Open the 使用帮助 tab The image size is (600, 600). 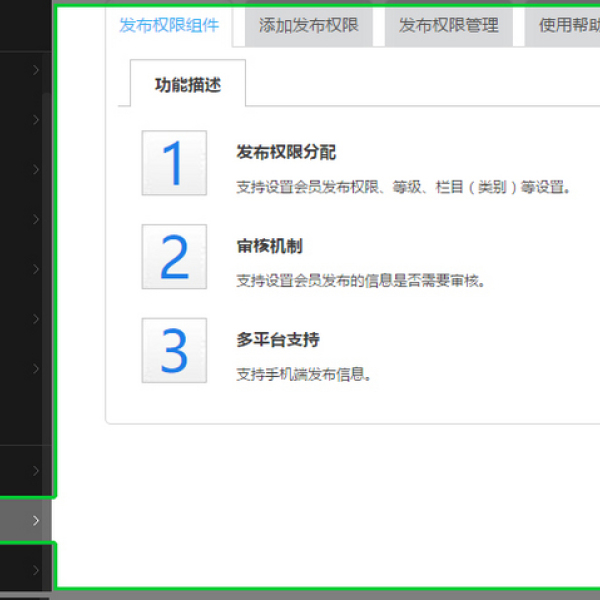(x=562, y=25)
